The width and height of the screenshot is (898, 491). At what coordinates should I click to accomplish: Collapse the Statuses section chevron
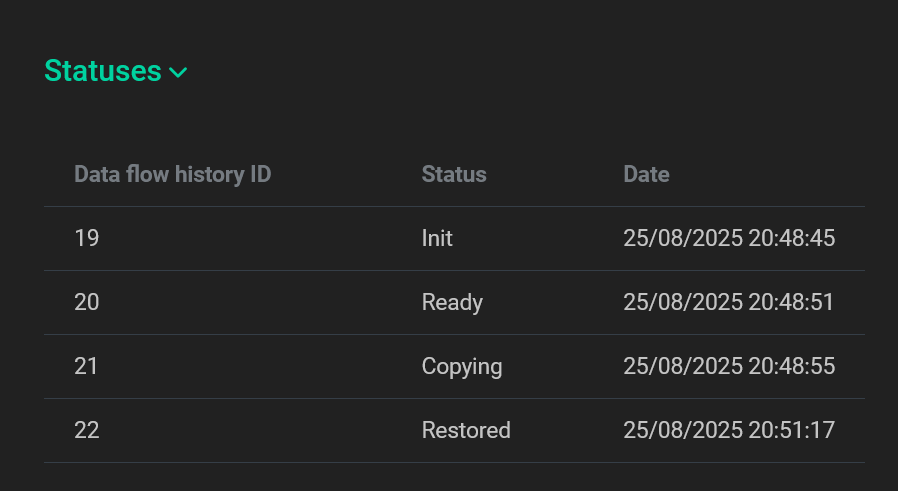coord(178,72)
